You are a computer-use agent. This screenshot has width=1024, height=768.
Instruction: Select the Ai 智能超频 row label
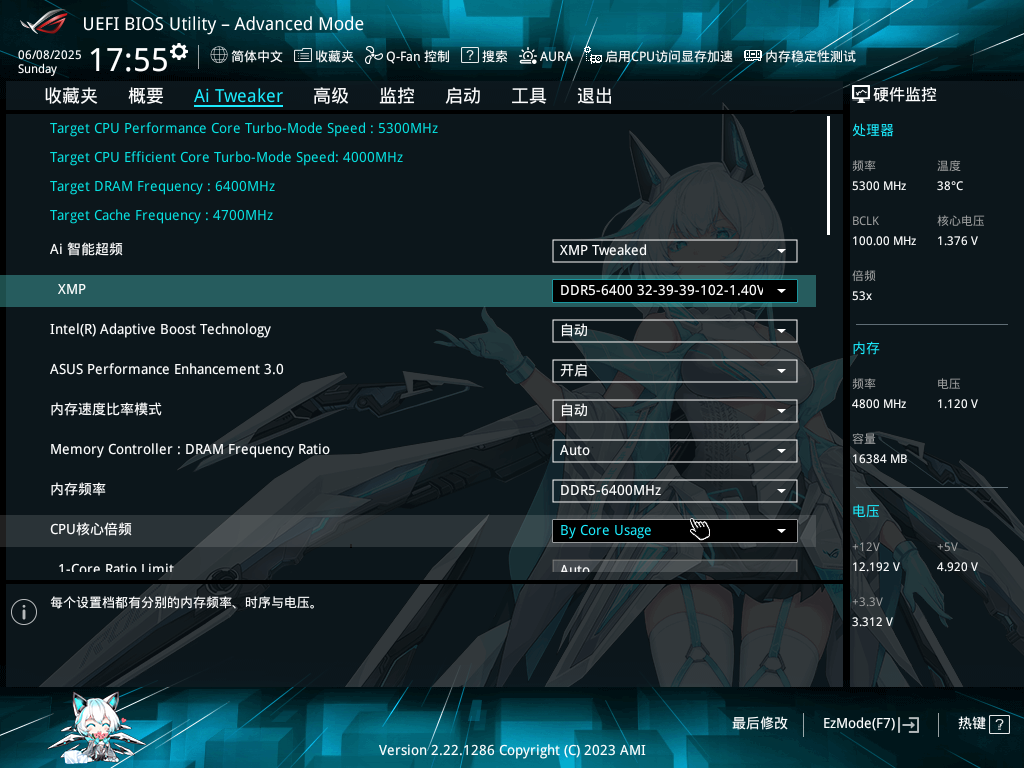coord(86,249)
